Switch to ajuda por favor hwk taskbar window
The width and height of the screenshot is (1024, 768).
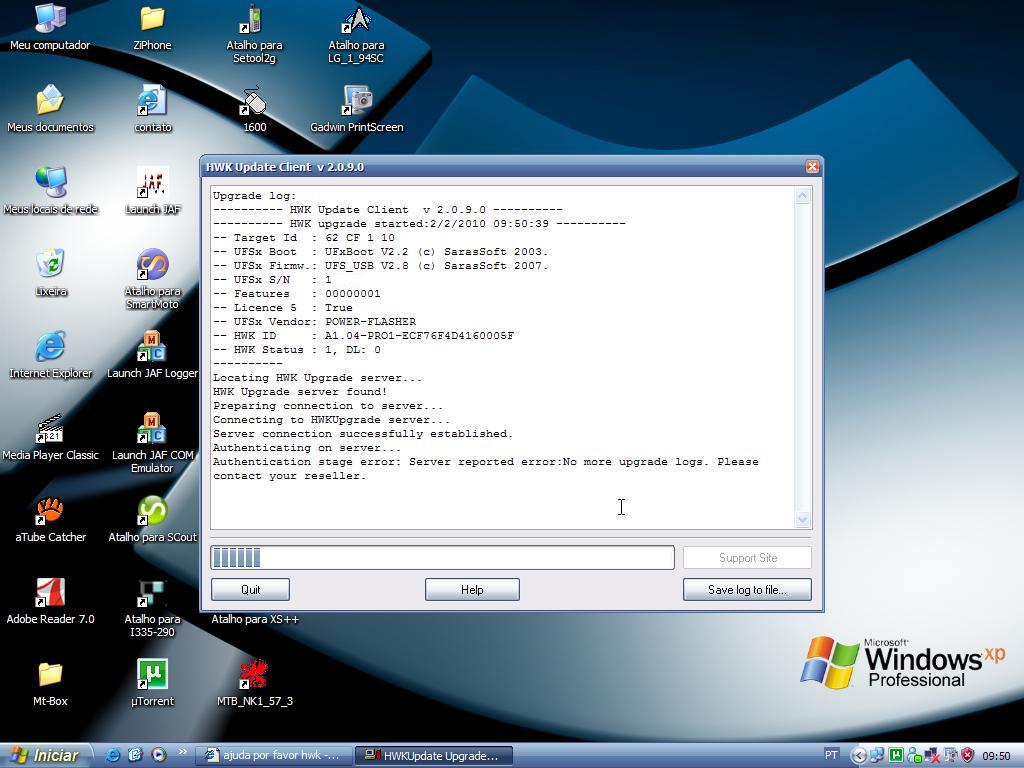pyautogui.click(x=272, y=756)
